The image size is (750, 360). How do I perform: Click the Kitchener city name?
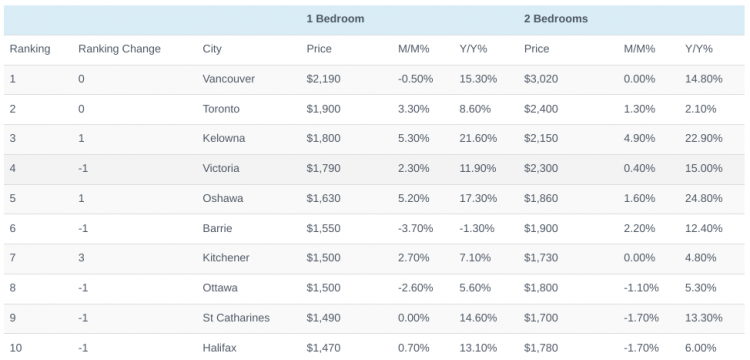click(x=226, y=258)
